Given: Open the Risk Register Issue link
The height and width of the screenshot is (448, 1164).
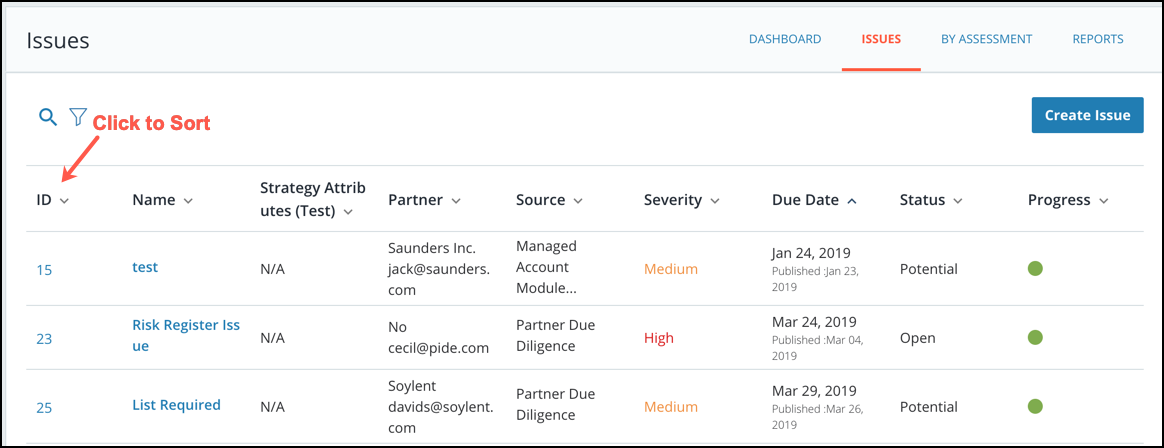Looking at the screenshot, I should pos(186,336).
